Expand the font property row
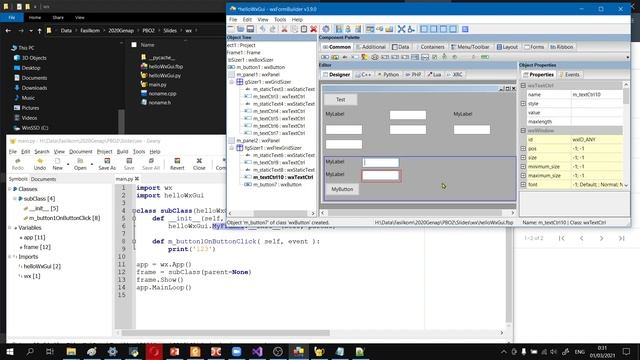The width and height of the screenshot is (640, 360). 523,184
